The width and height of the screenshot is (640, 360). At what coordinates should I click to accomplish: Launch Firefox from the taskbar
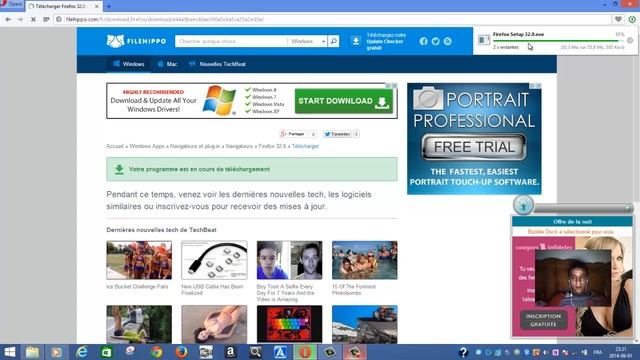tap(181, 352)
